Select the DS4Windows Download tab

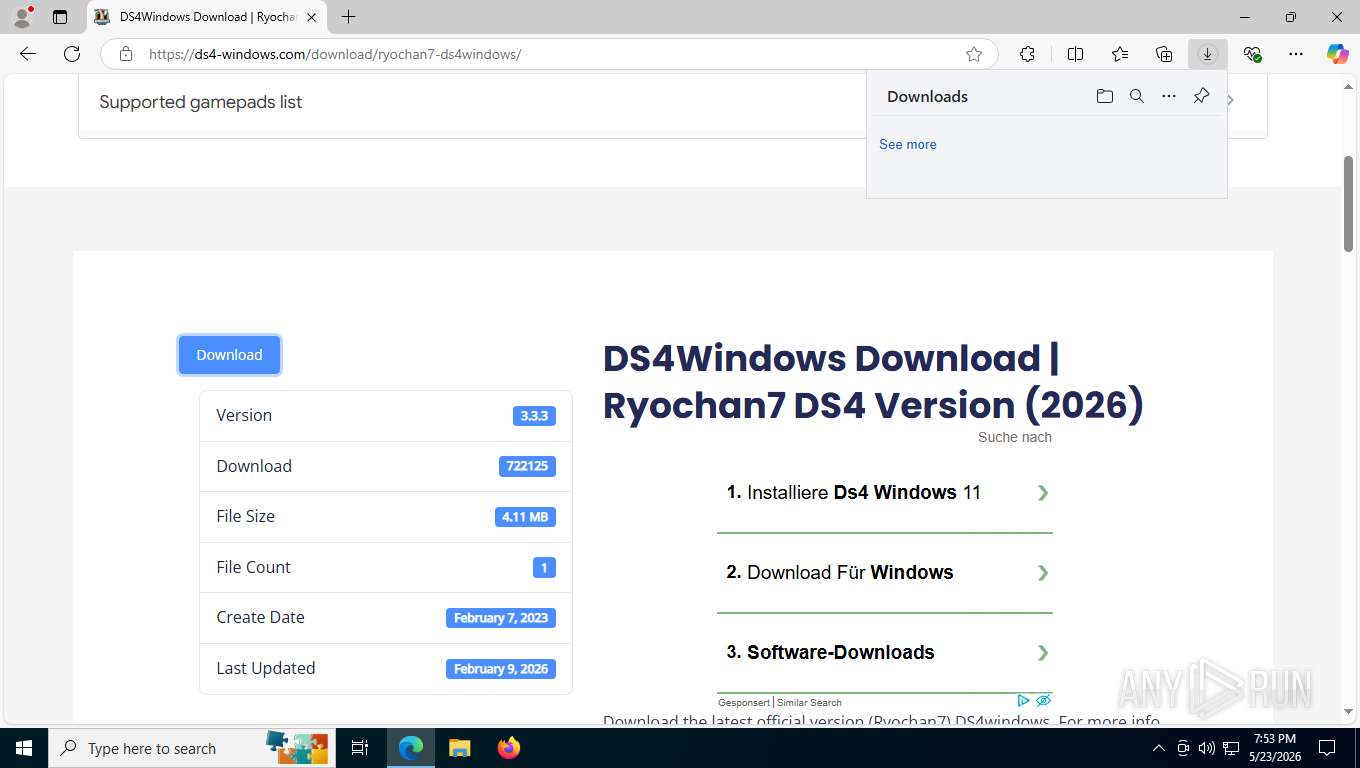coord(207,17)
